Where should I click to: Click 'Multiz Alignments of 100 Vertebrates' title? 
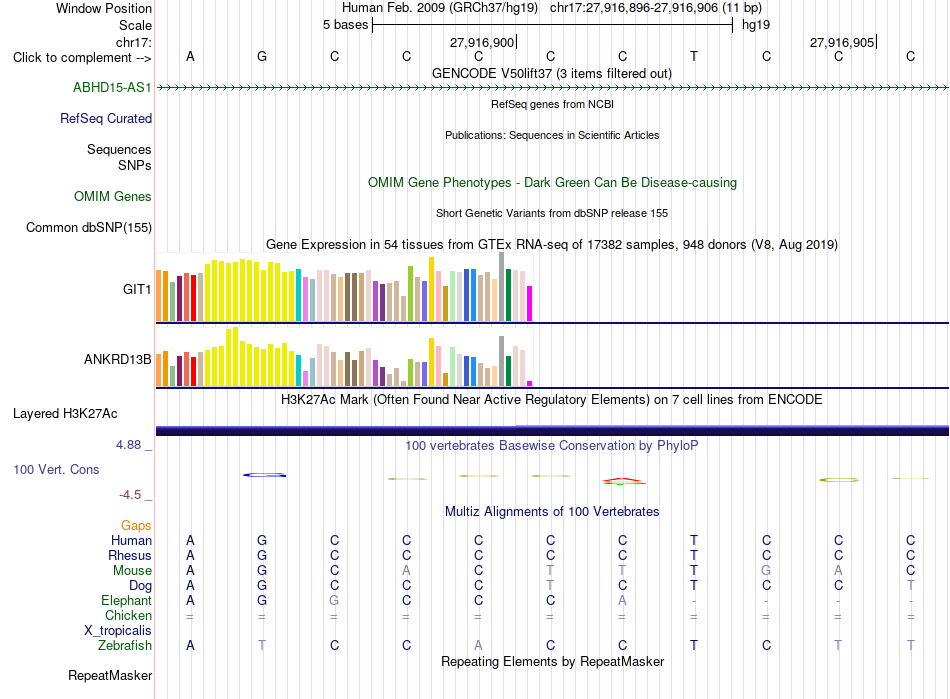click(552, 511)
